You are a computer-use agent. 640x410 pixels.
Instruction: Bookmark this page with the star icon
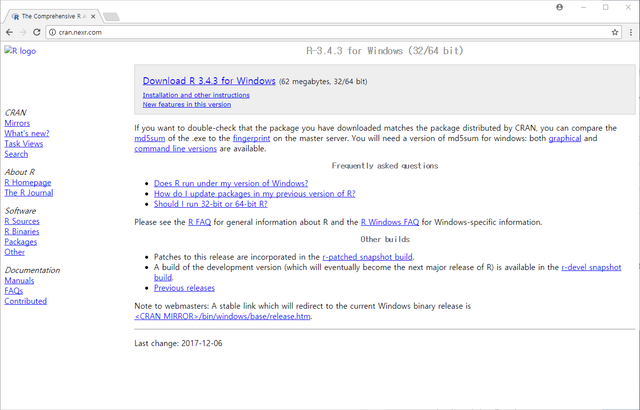click(615, 32)
